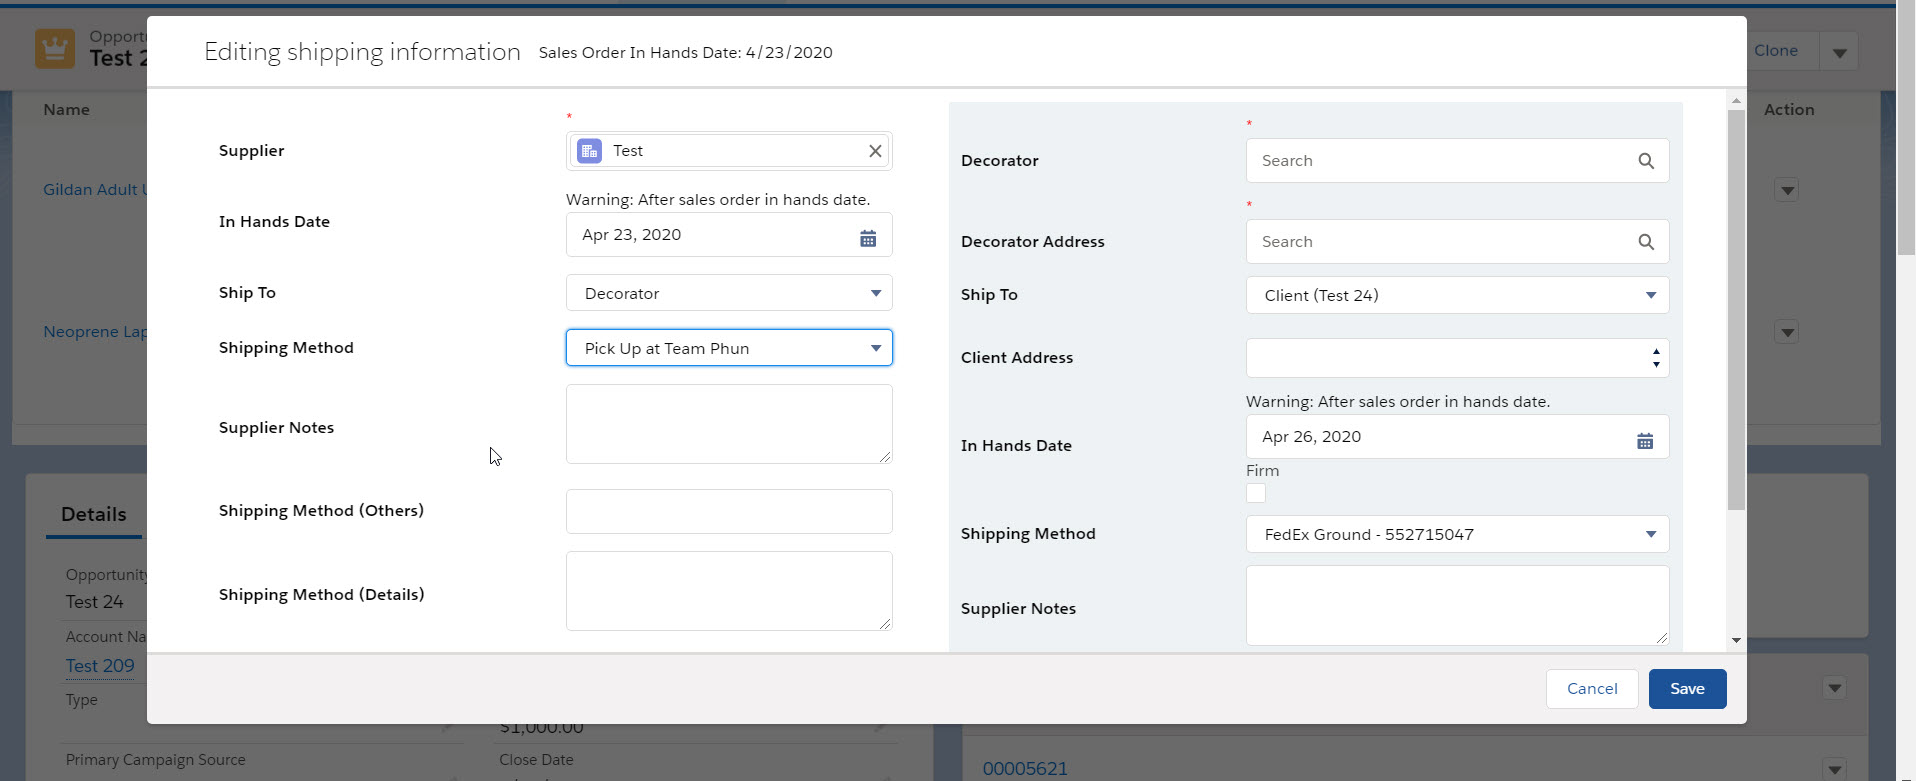Open Neoprene Lap product link
This screenshot has height=781, width=1916.
(95, 331)
